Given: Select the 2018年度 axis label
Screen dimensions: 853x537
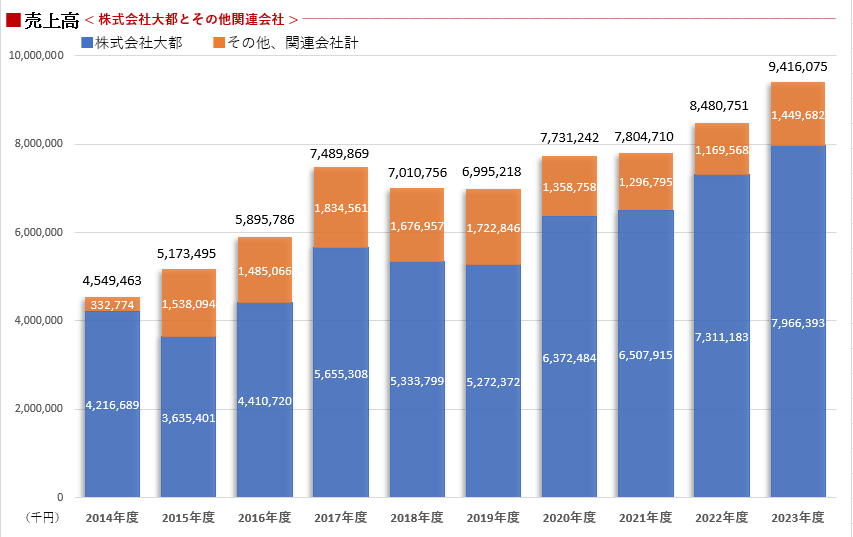Looking at the screenshot, I should [417, 517].
